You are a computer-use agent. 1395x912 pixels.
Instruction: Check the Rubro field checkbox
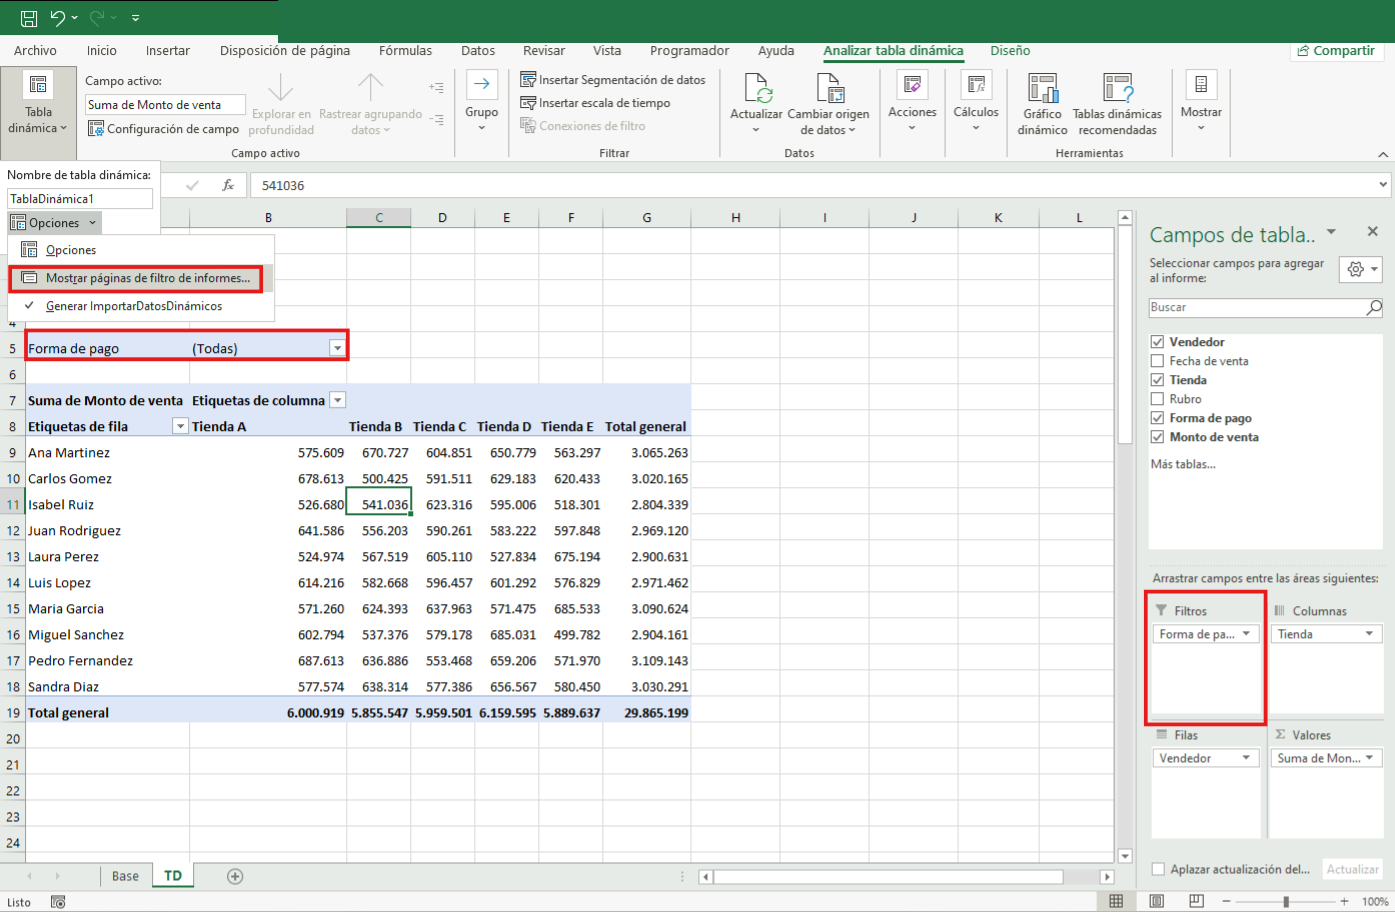(x=1157, y=399)
